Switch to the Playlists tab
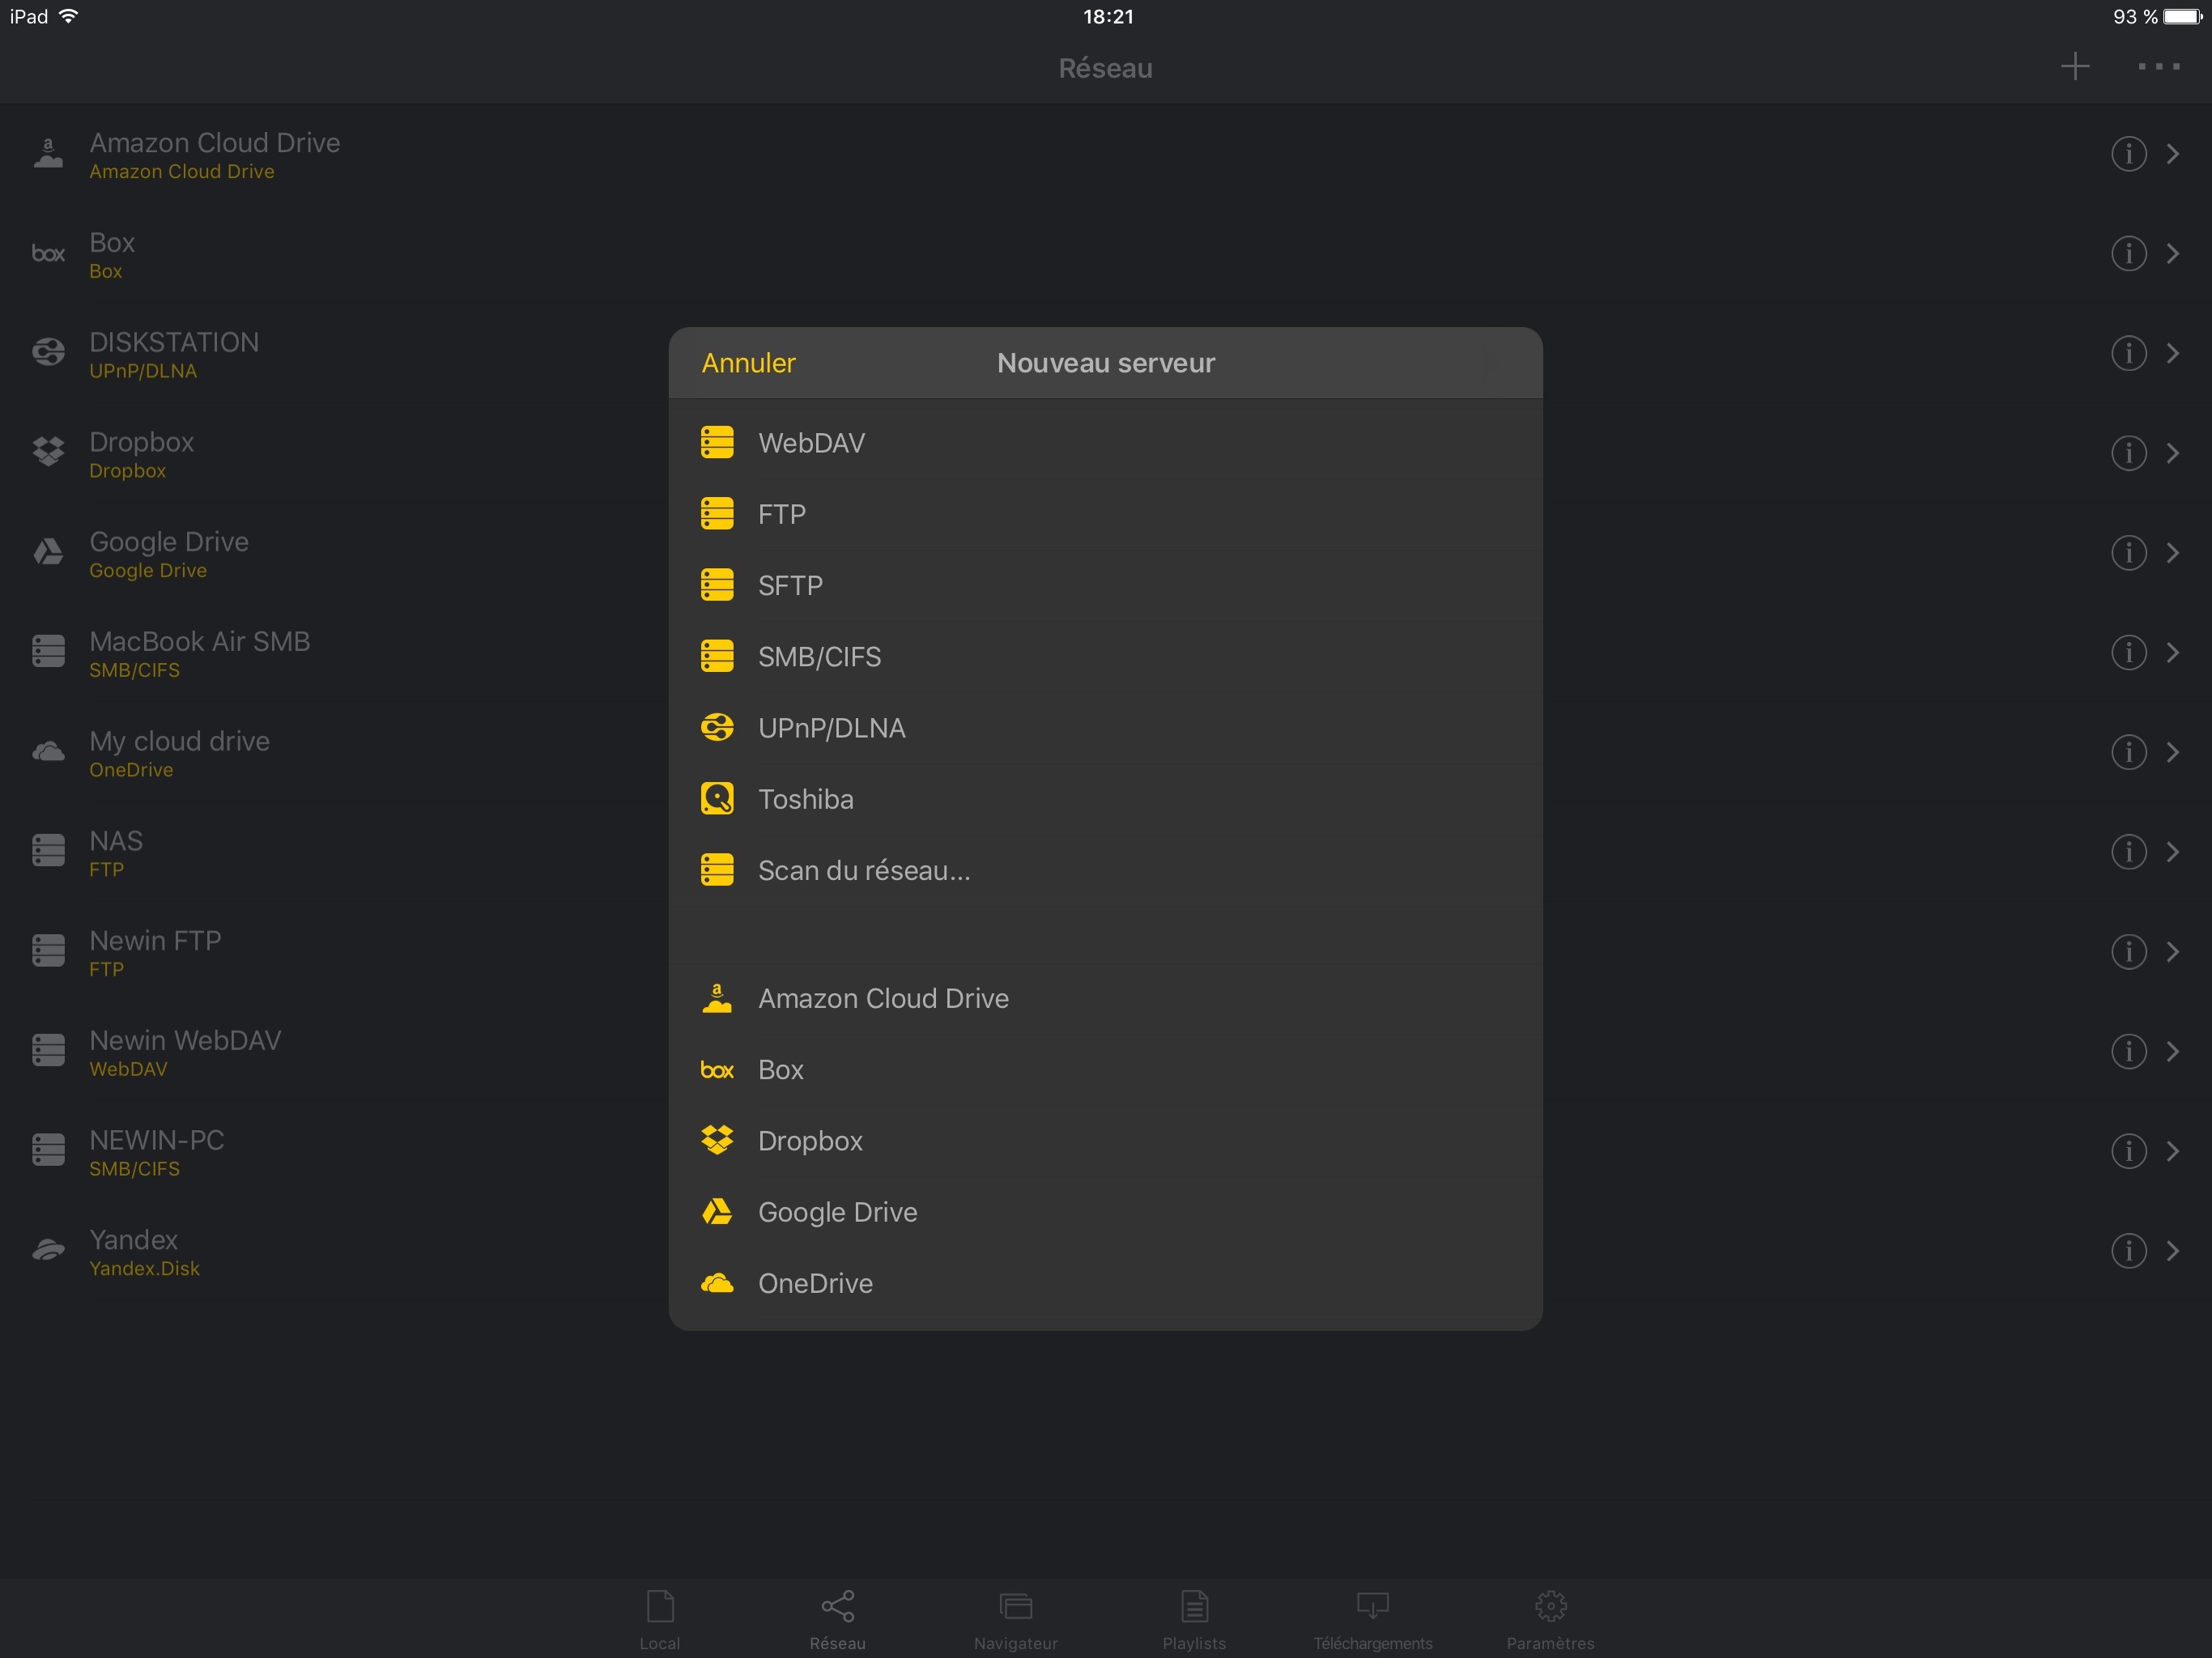The width and height of the screenshot is (2212, 1658). (x=1194, y=1620)
